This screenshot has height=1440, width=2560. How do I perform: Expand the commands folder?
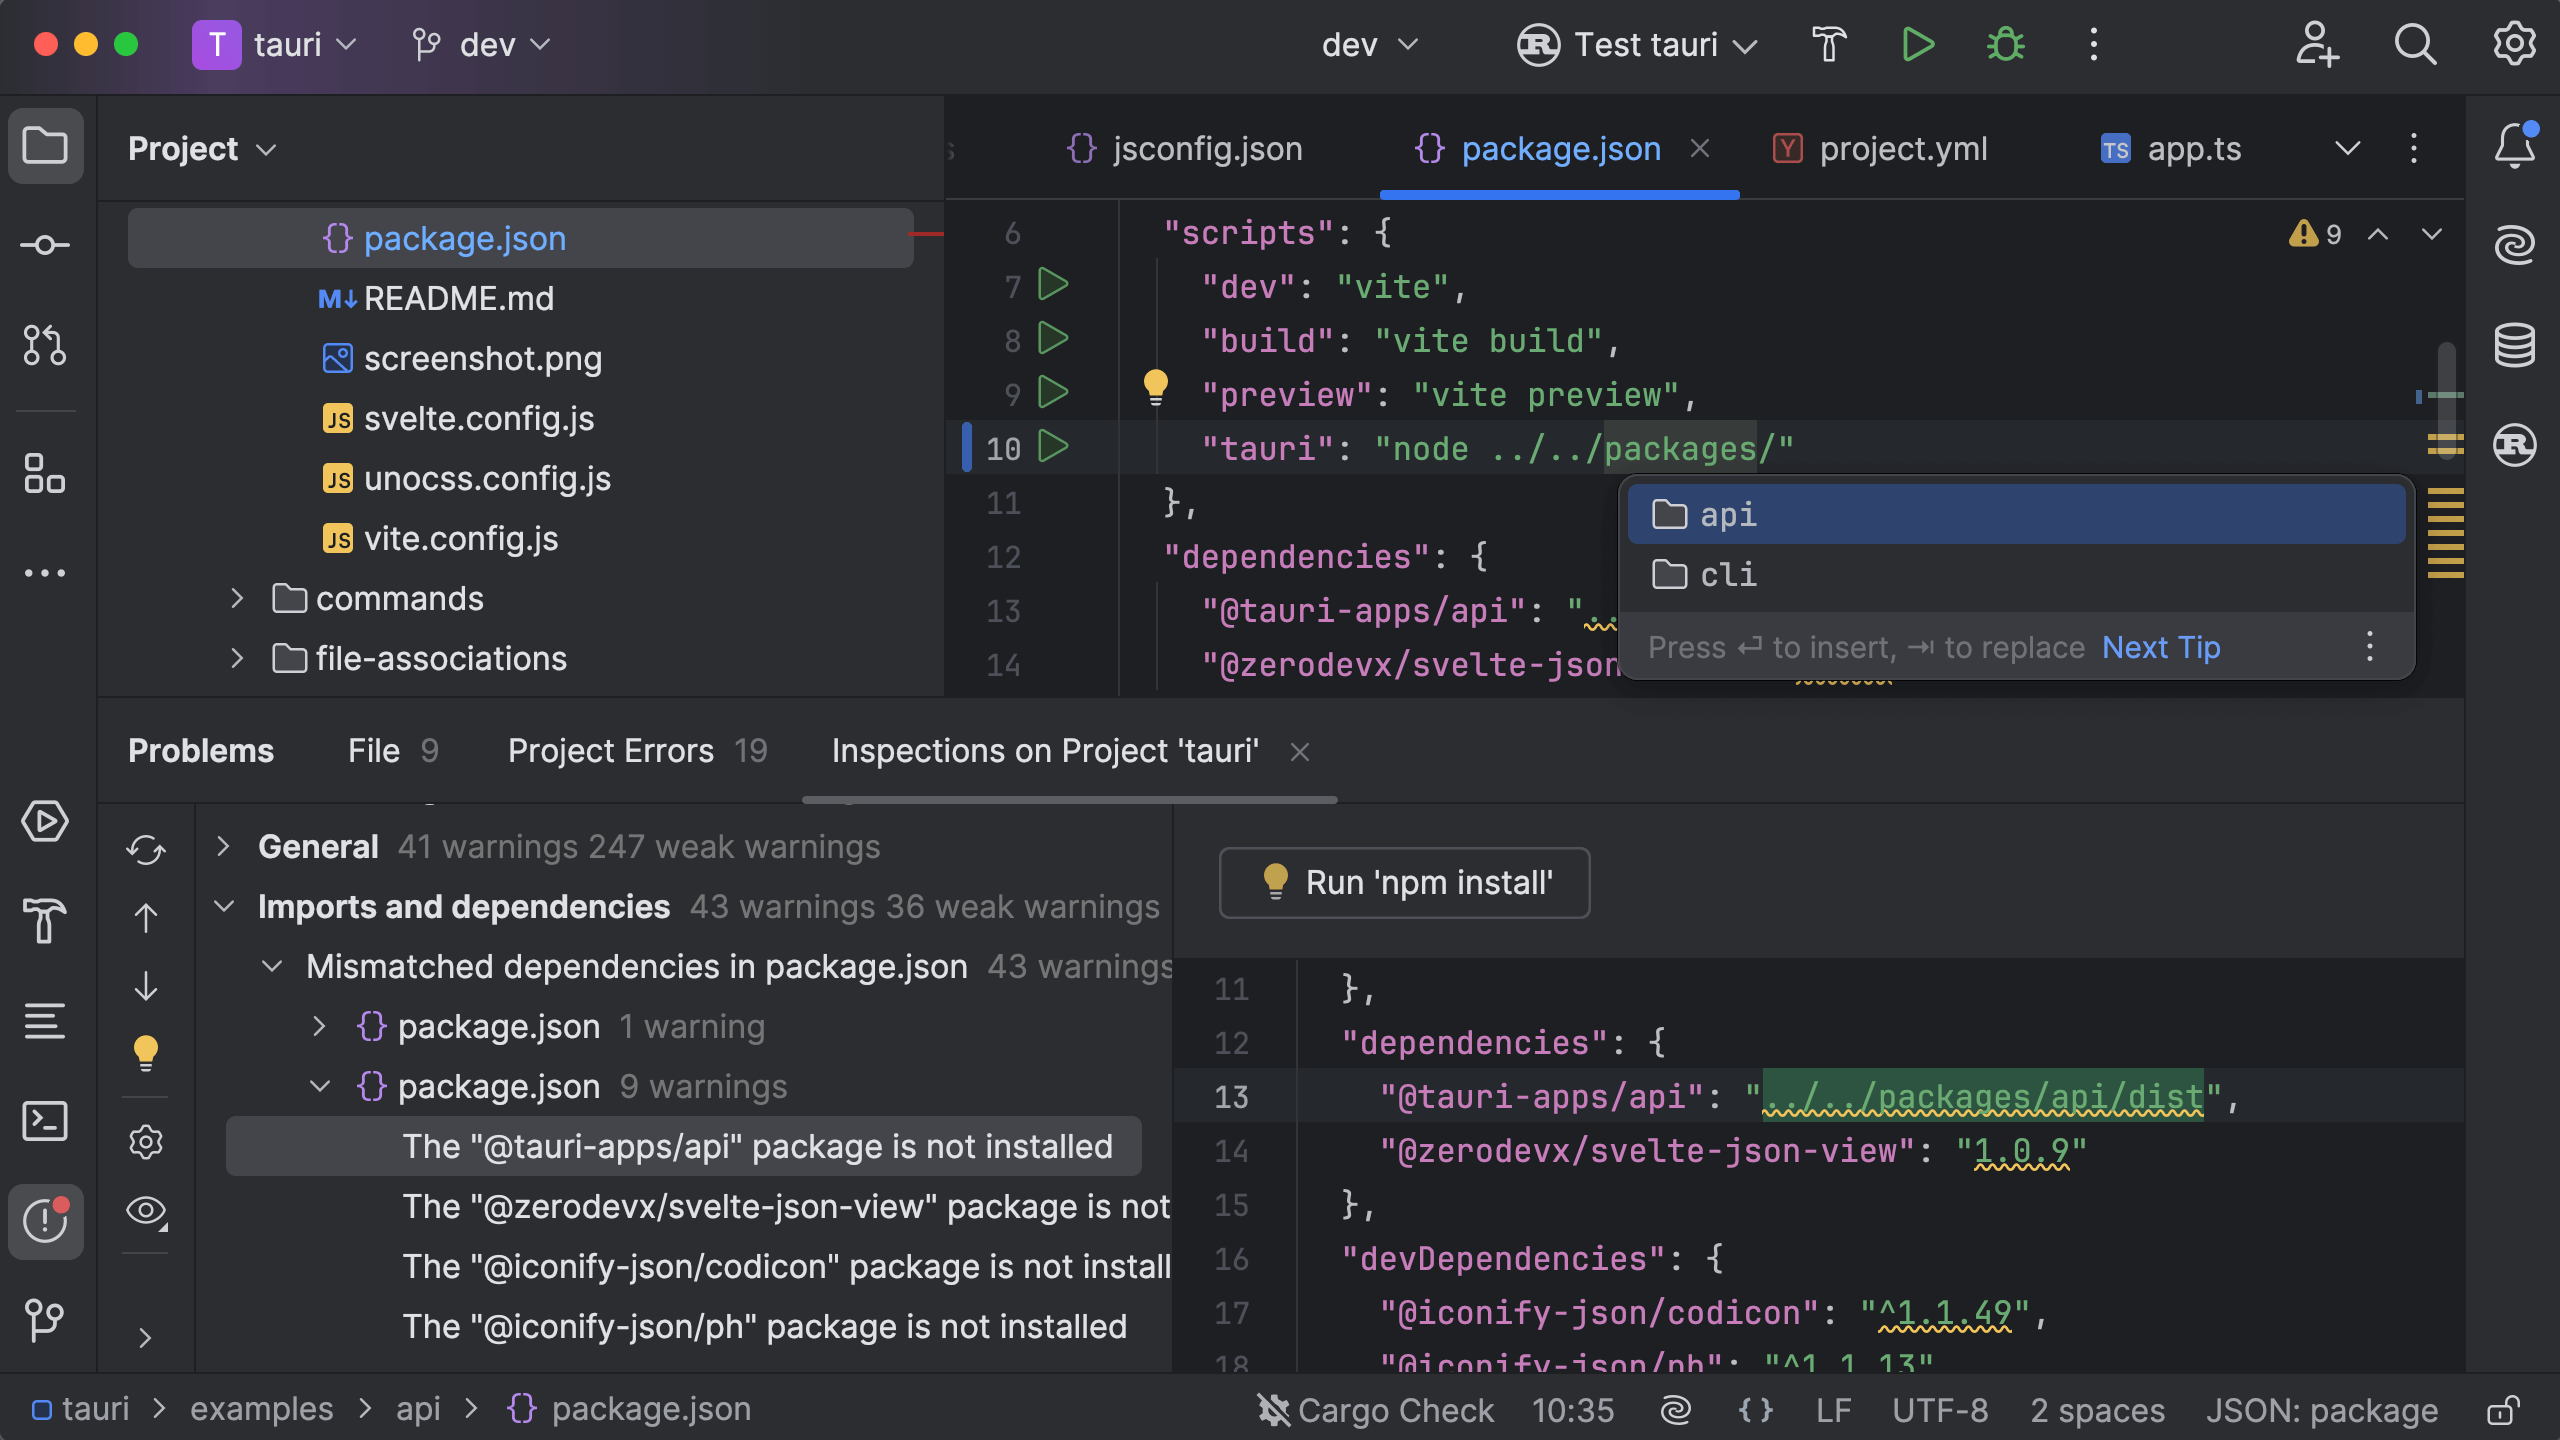click(237, 599)
